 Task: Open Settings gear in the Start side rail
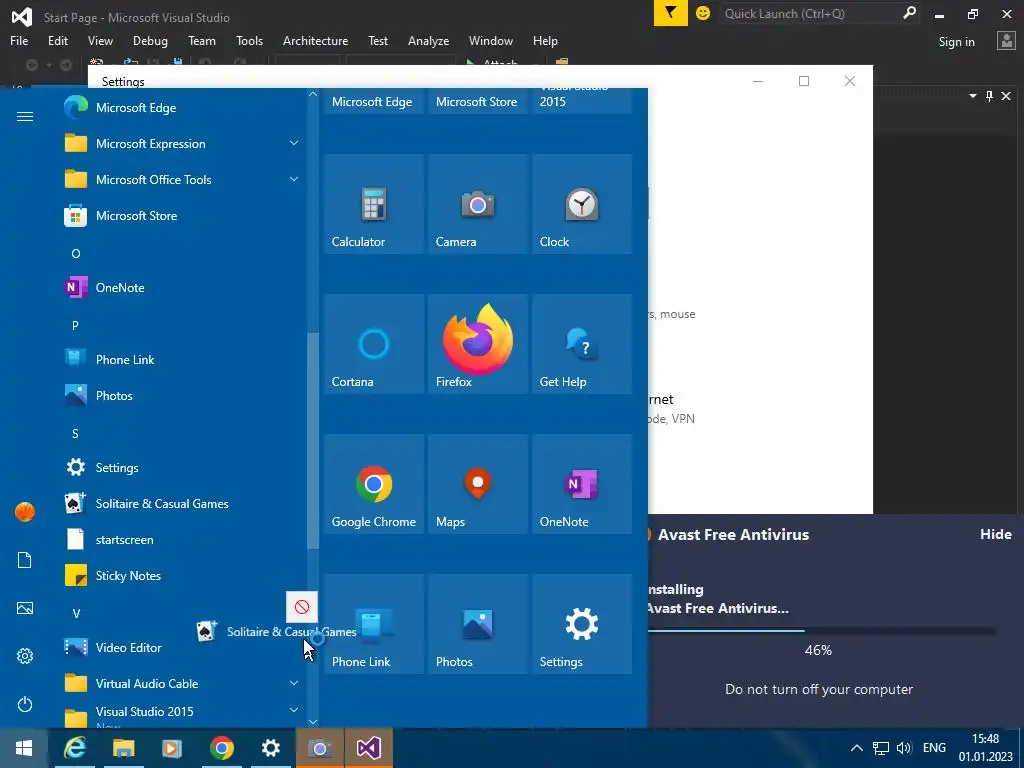(25, 656)
